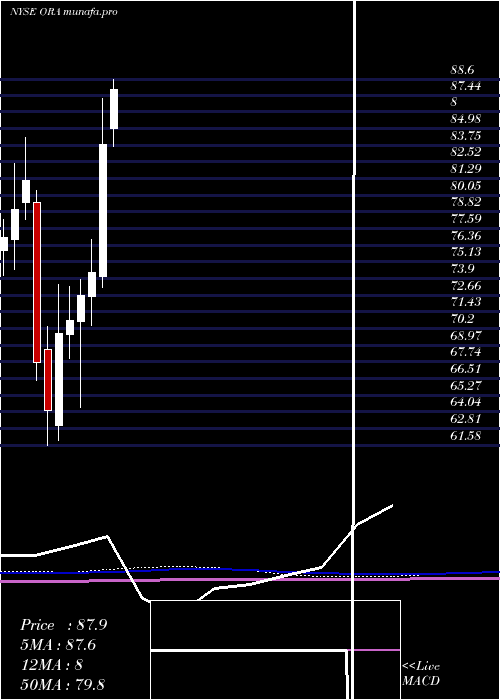The width and height of the screenshot is (500, 700).
Task: Click the tallest white candlestick body
Action: pyautogui.click(x=103, y=210)
